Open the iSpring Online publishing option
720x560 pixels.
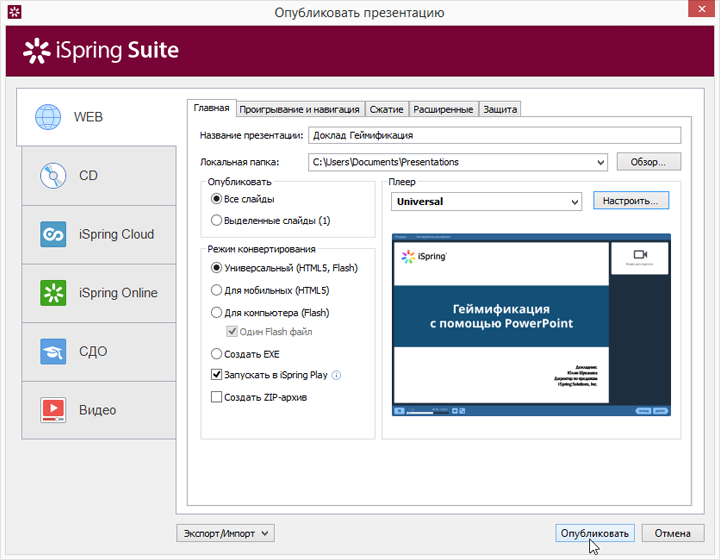tap(99, 293)
